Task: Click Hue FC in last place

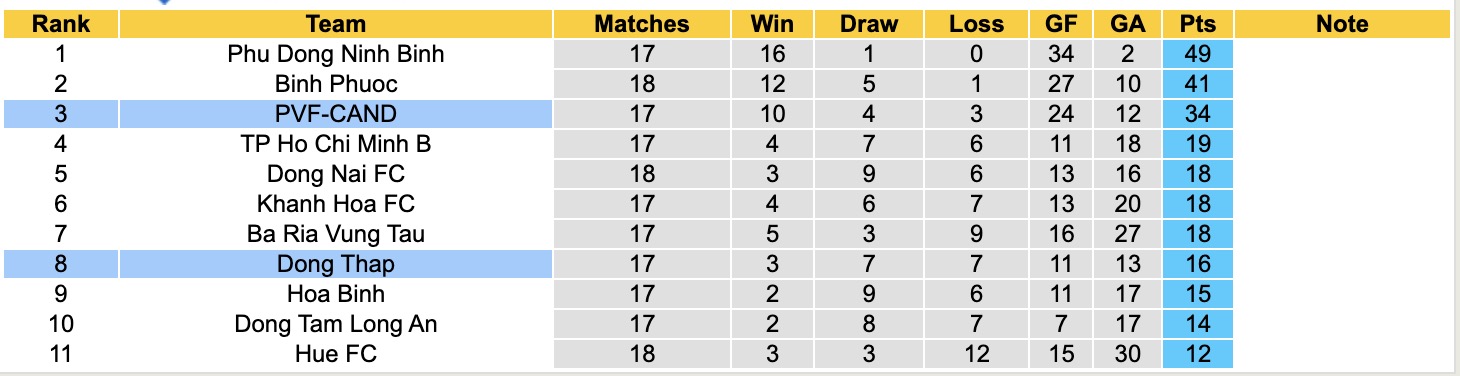Action: [x=336, y=354]
